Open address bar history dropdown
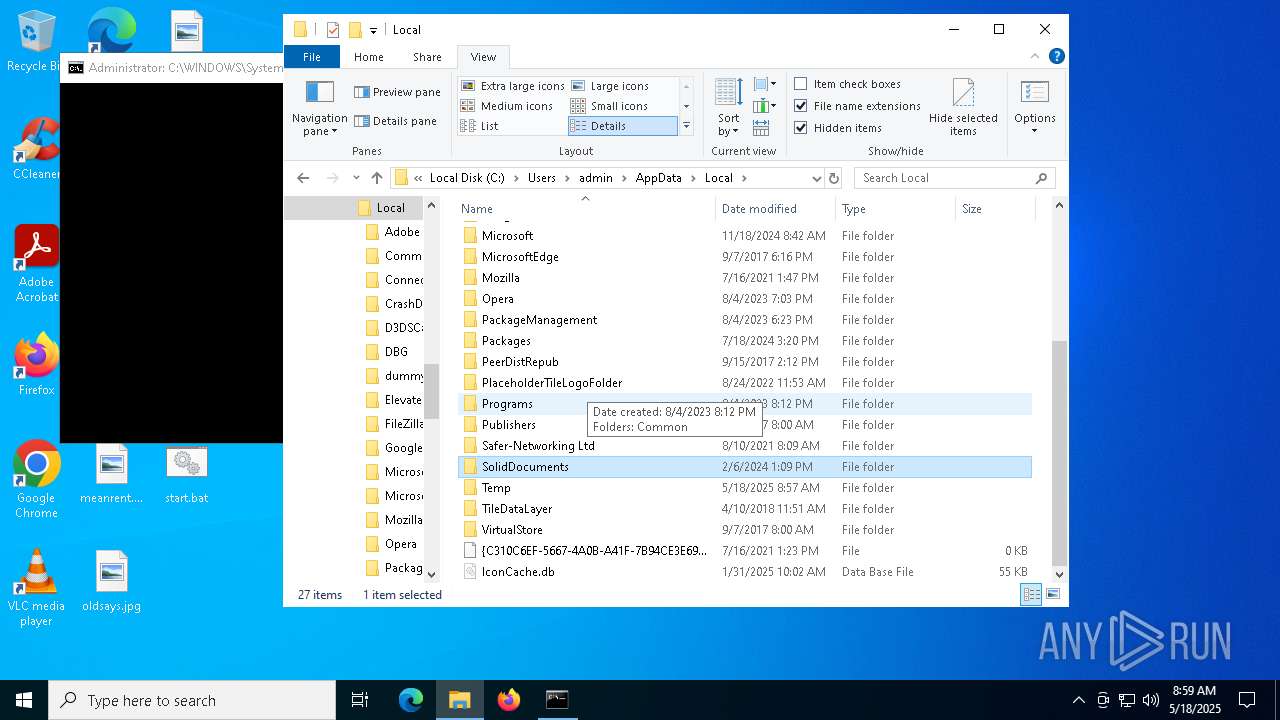 pos(816,178)
